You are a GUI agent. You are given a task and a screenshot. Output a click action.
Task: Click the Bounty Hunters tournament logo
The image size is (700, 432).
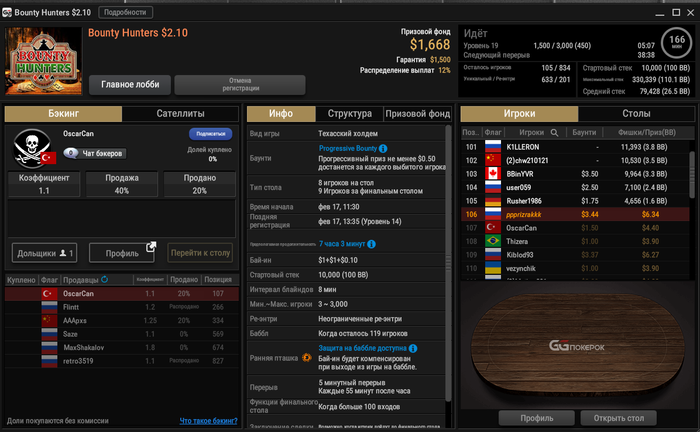point(43,61)
